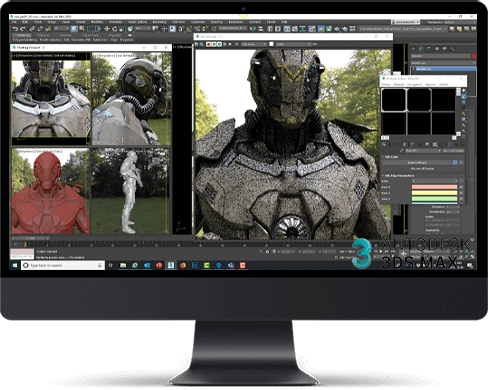Click the pink color swatch parameter

pyautogui.click(x=434, y=187)
